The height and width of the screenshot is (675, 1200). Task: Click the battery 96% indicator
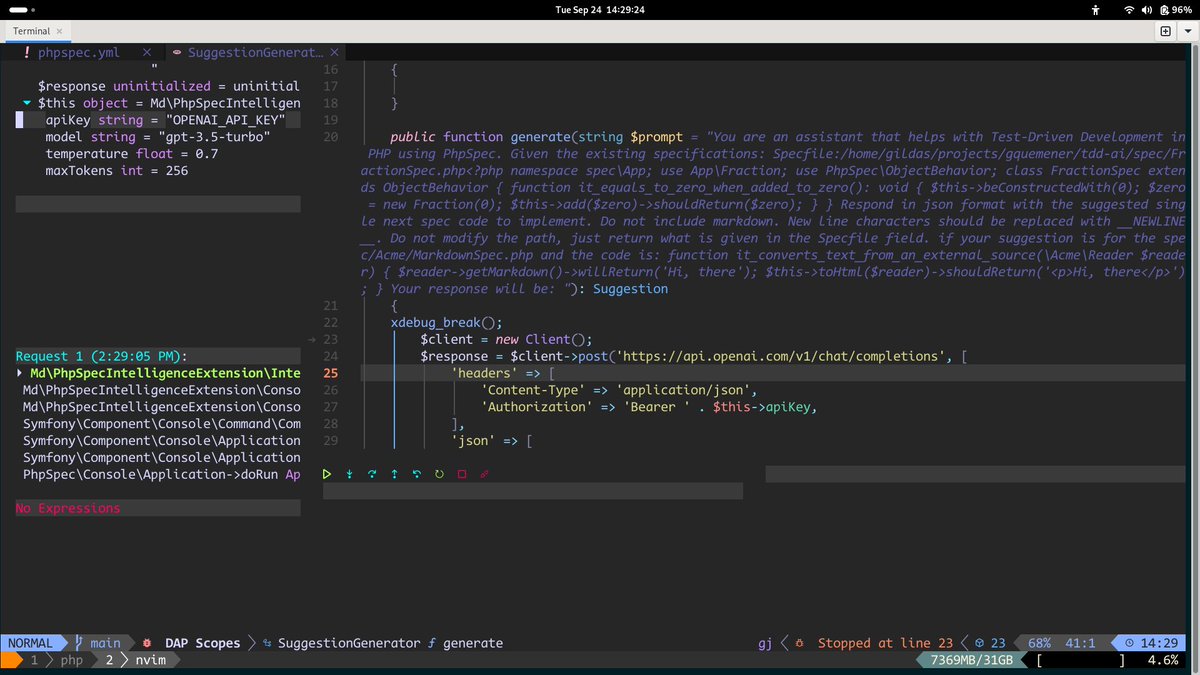coord(1174,9)
